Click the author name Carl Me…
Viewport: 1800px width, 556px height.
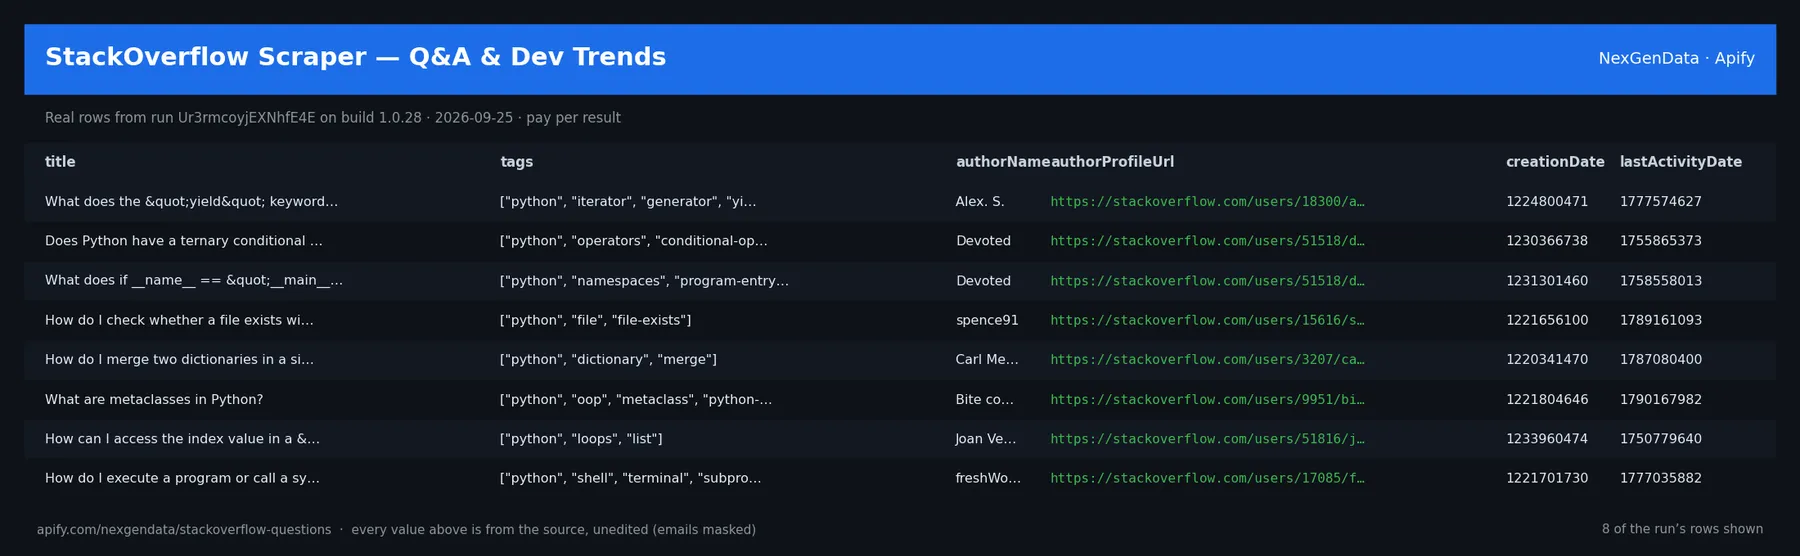click(x=987, y=360)
